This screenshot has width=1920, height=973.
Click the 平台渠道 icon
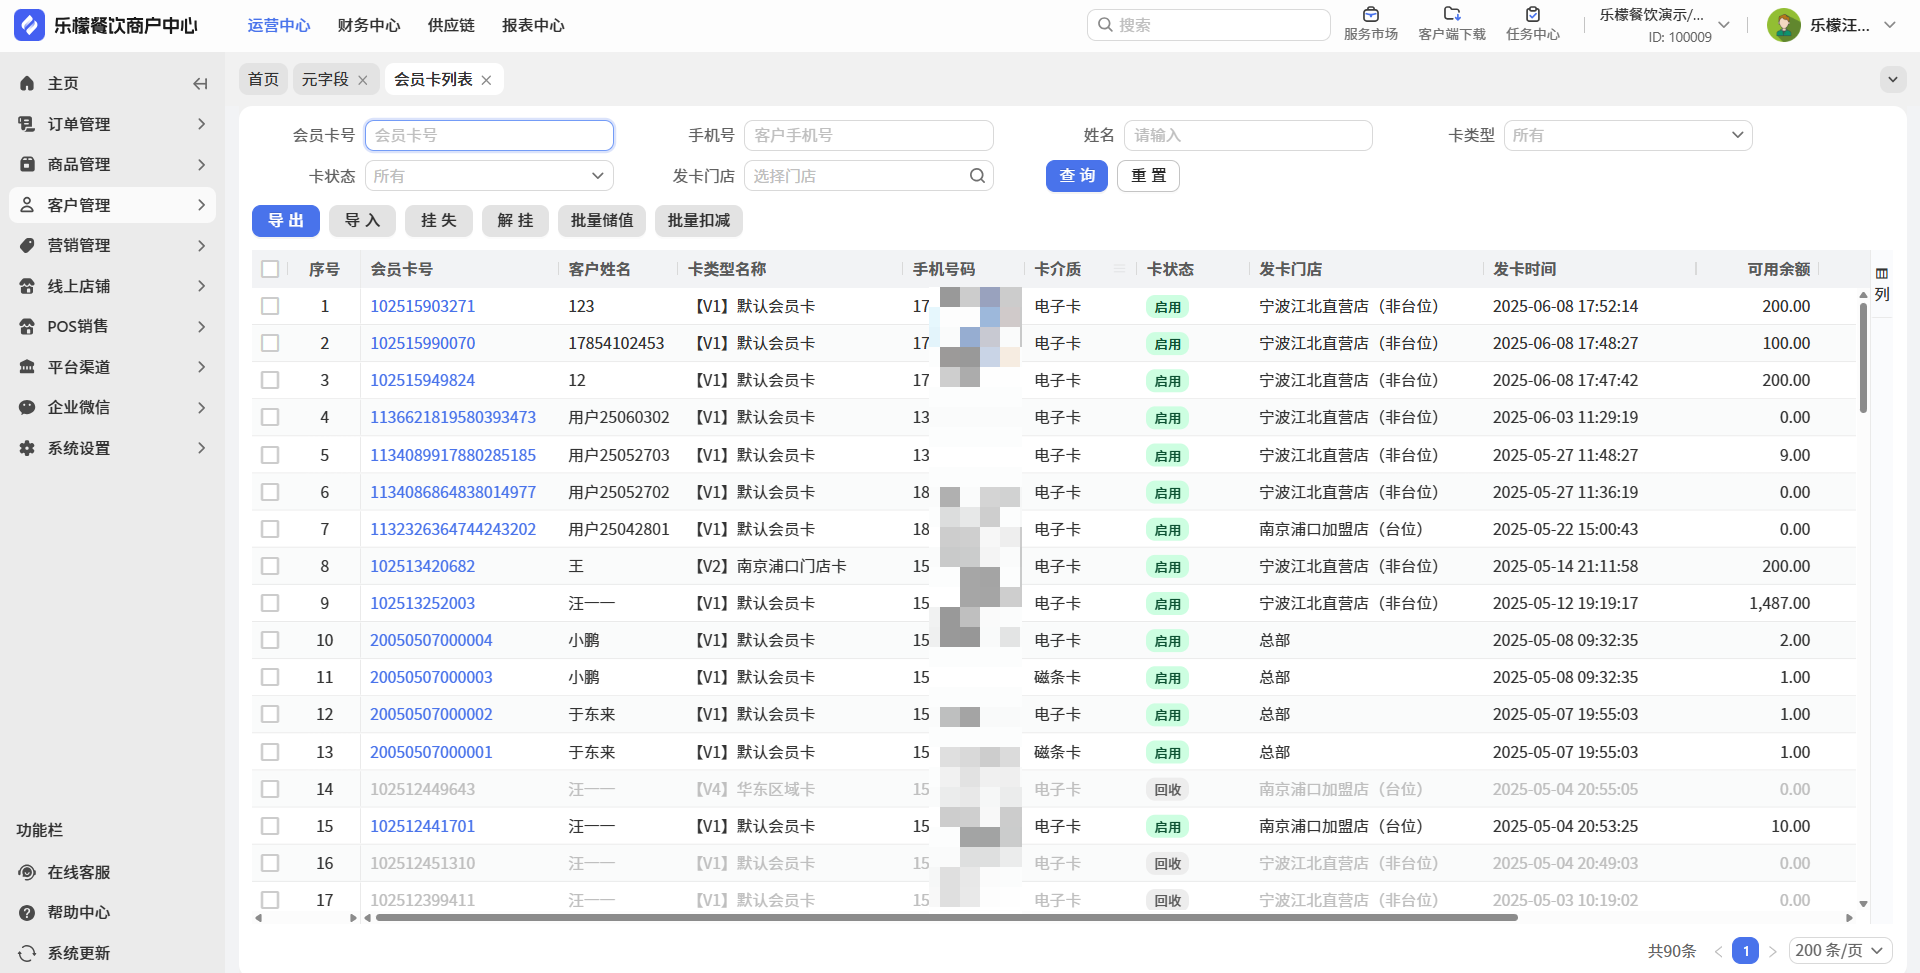(x=27, y=367)
